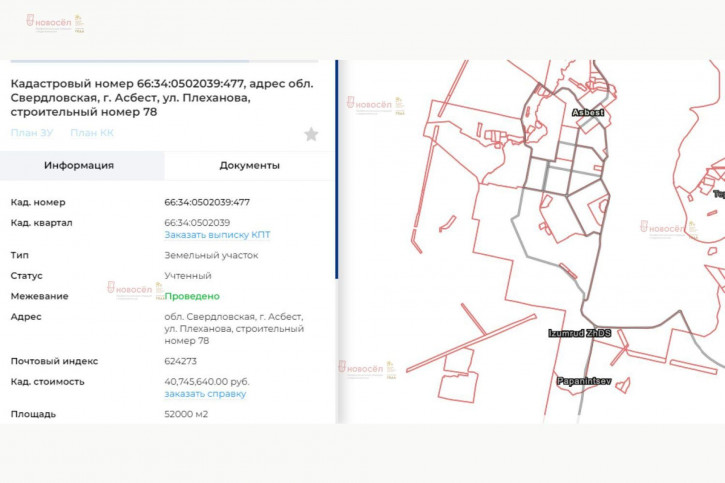Open the План КК link

tap(92, 133)
